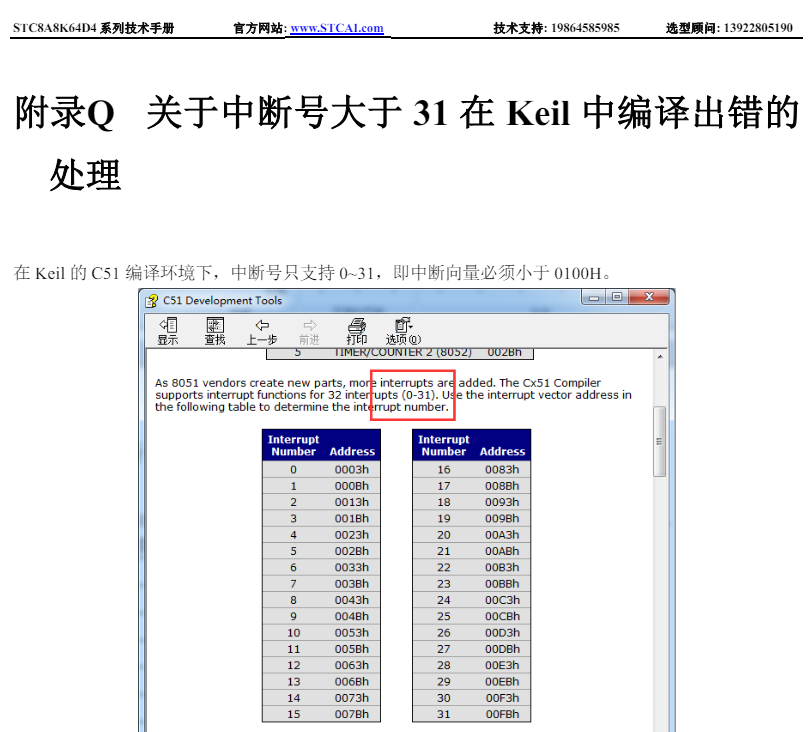The image size is (811, 732).
Task: Open the 选项(O) options menu
Action: click(x=403, y=331)
